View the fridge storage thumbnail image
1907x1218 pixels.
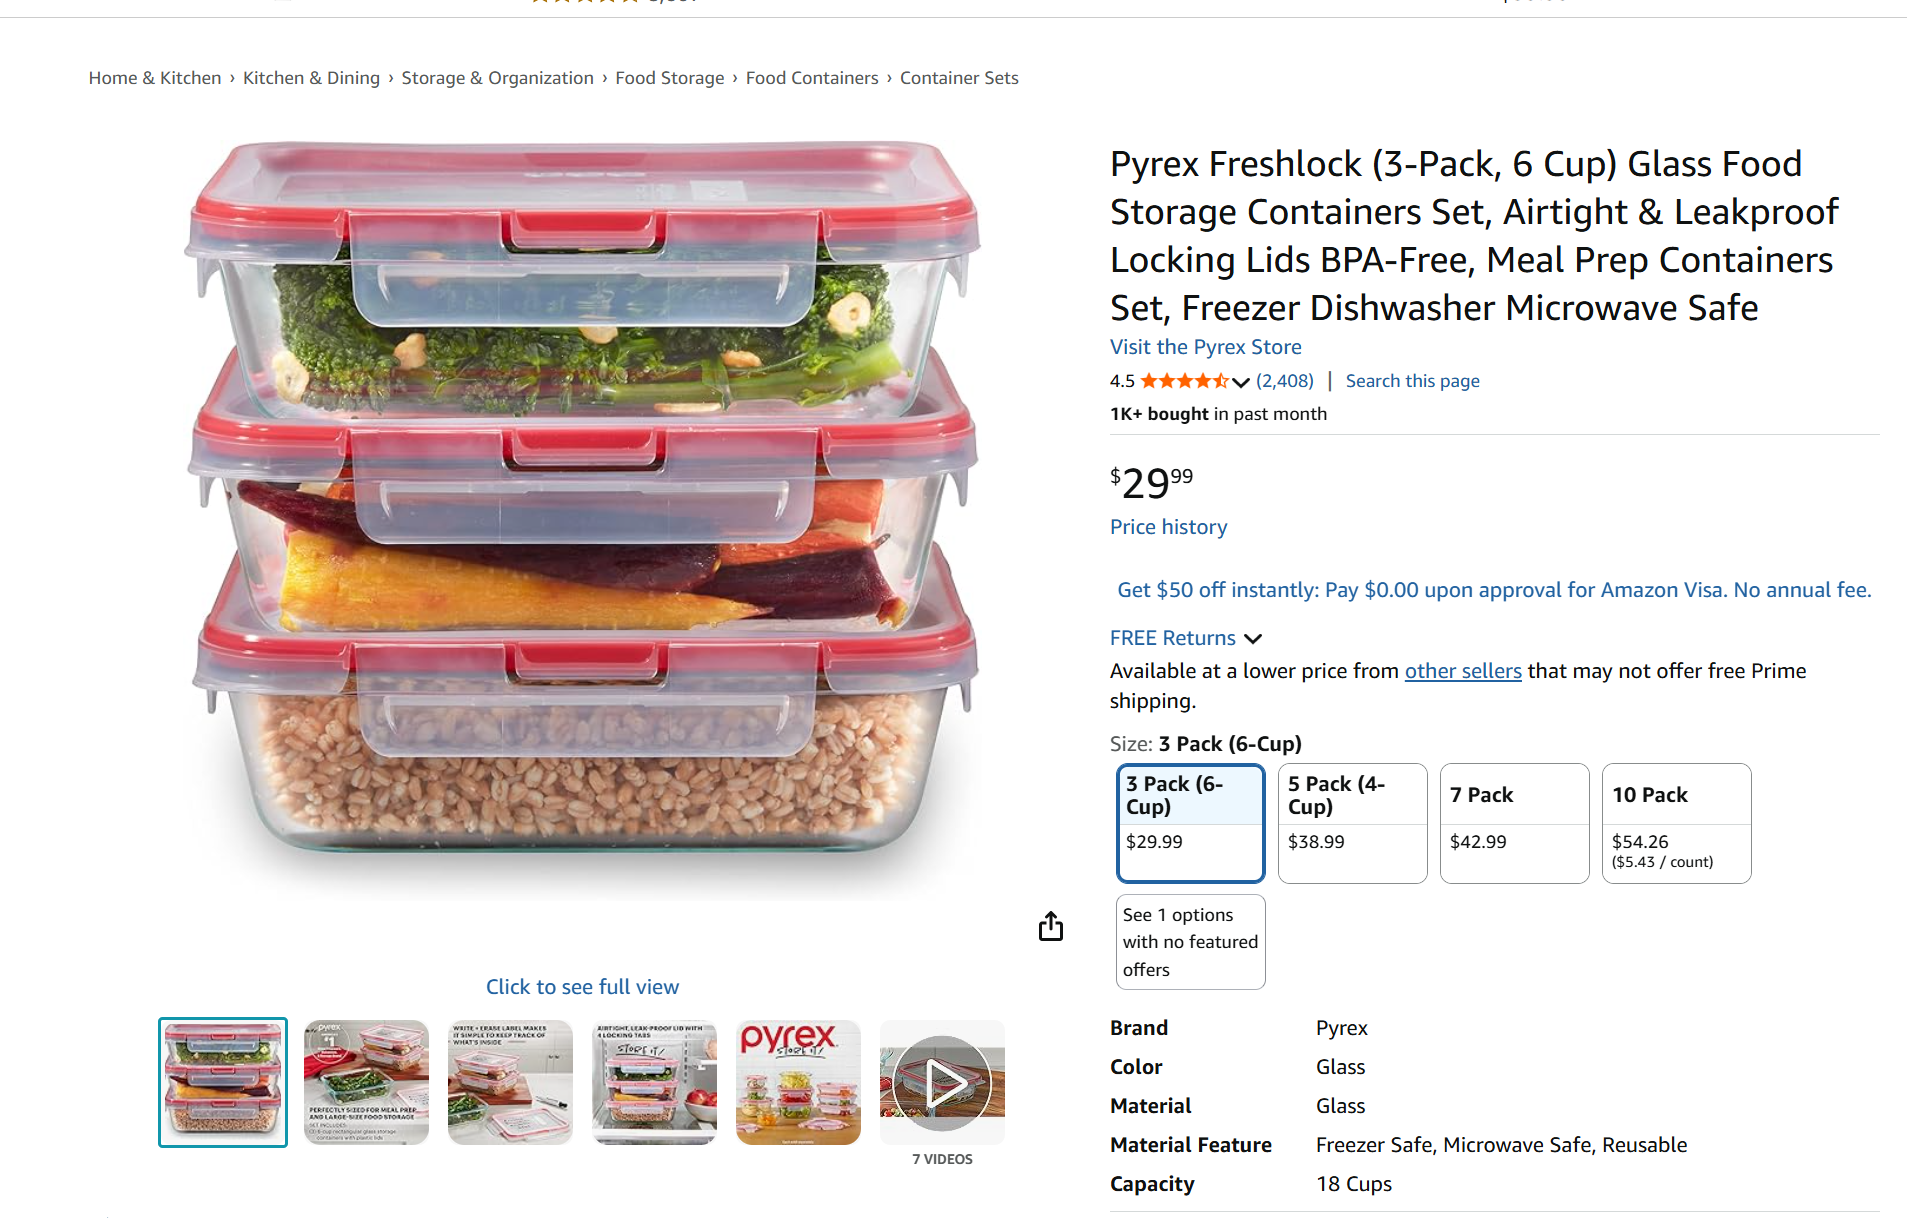pos(654,1082)
